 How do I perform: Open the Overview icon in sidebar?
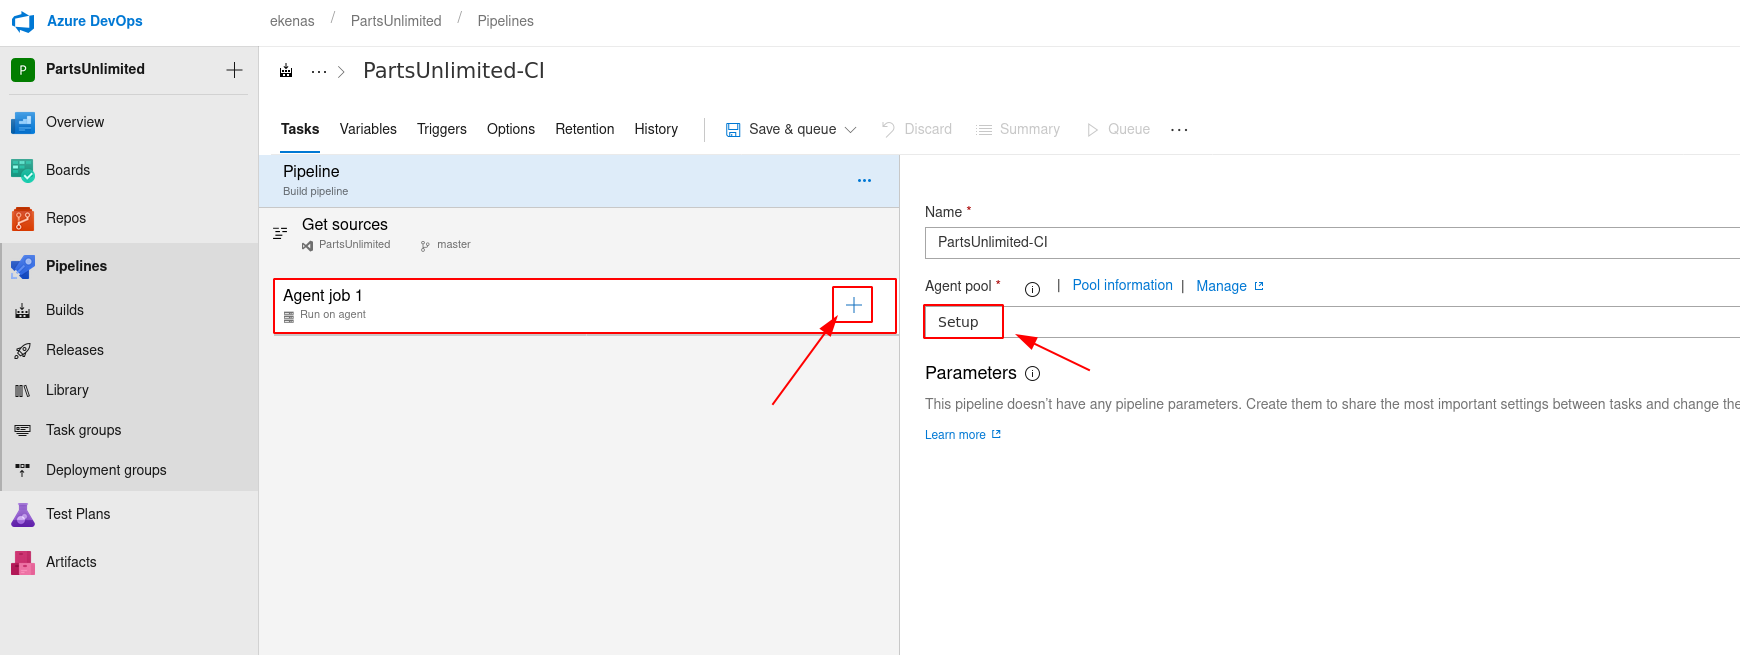click(x=23, y=123)
